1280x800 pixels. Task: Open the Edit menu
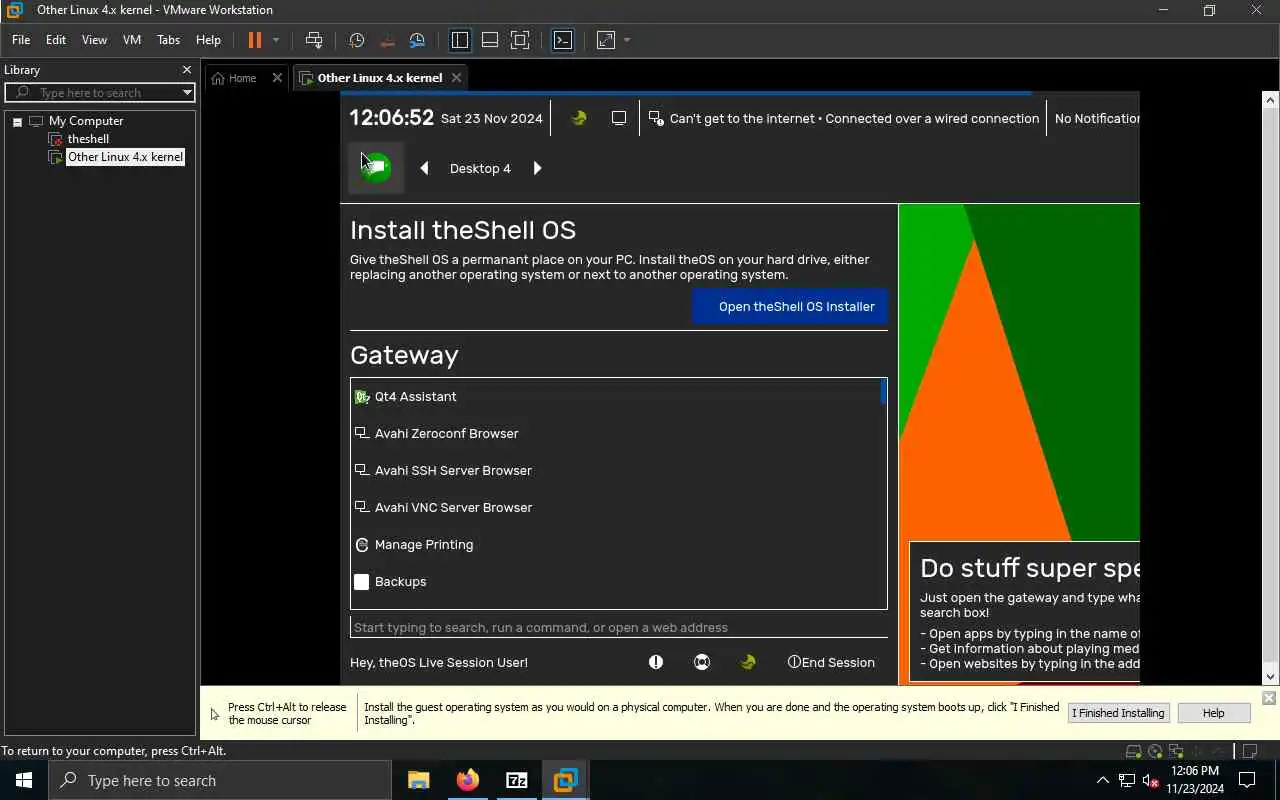pos(56,40)
